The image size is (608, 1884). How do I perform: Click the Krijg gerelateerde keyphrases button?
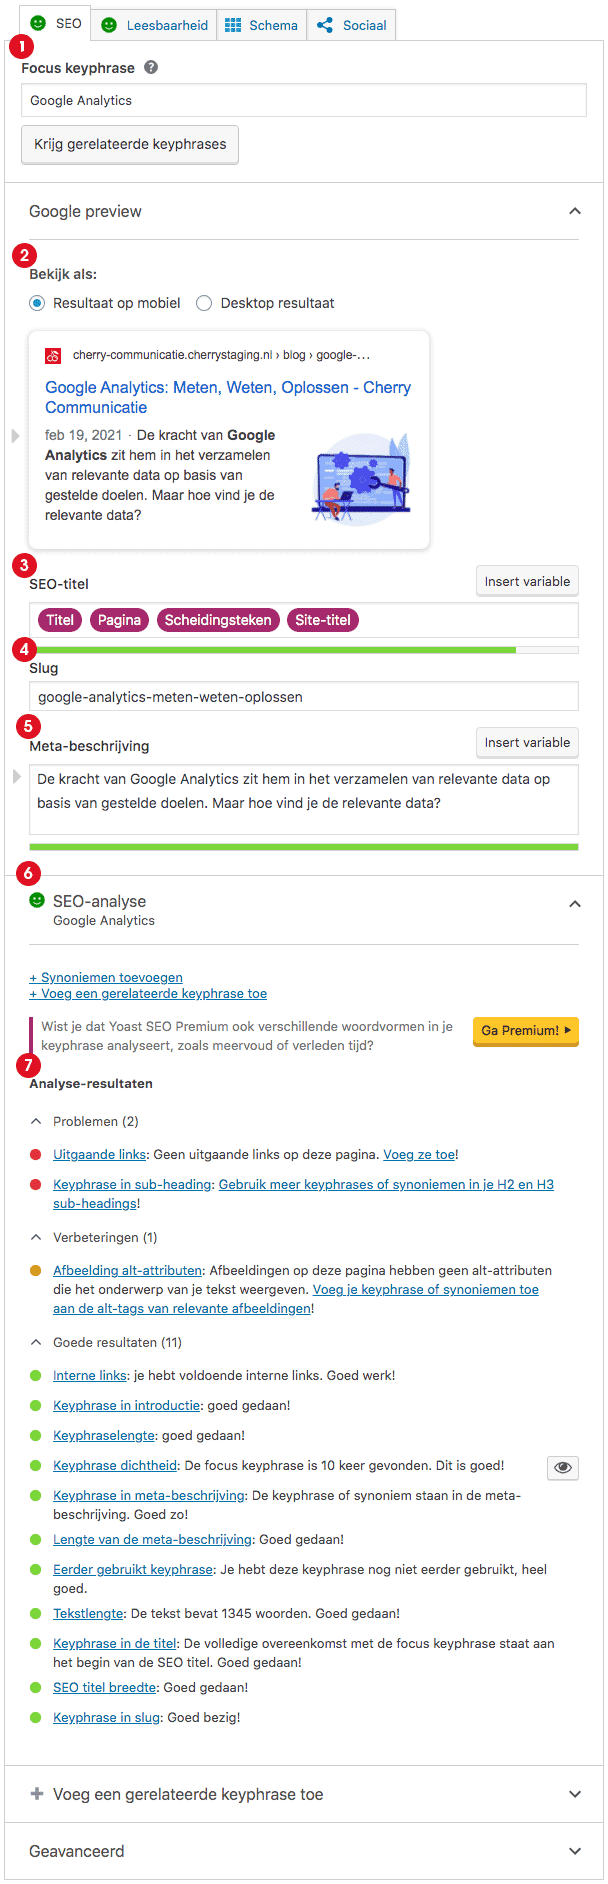tap(130, 144)
